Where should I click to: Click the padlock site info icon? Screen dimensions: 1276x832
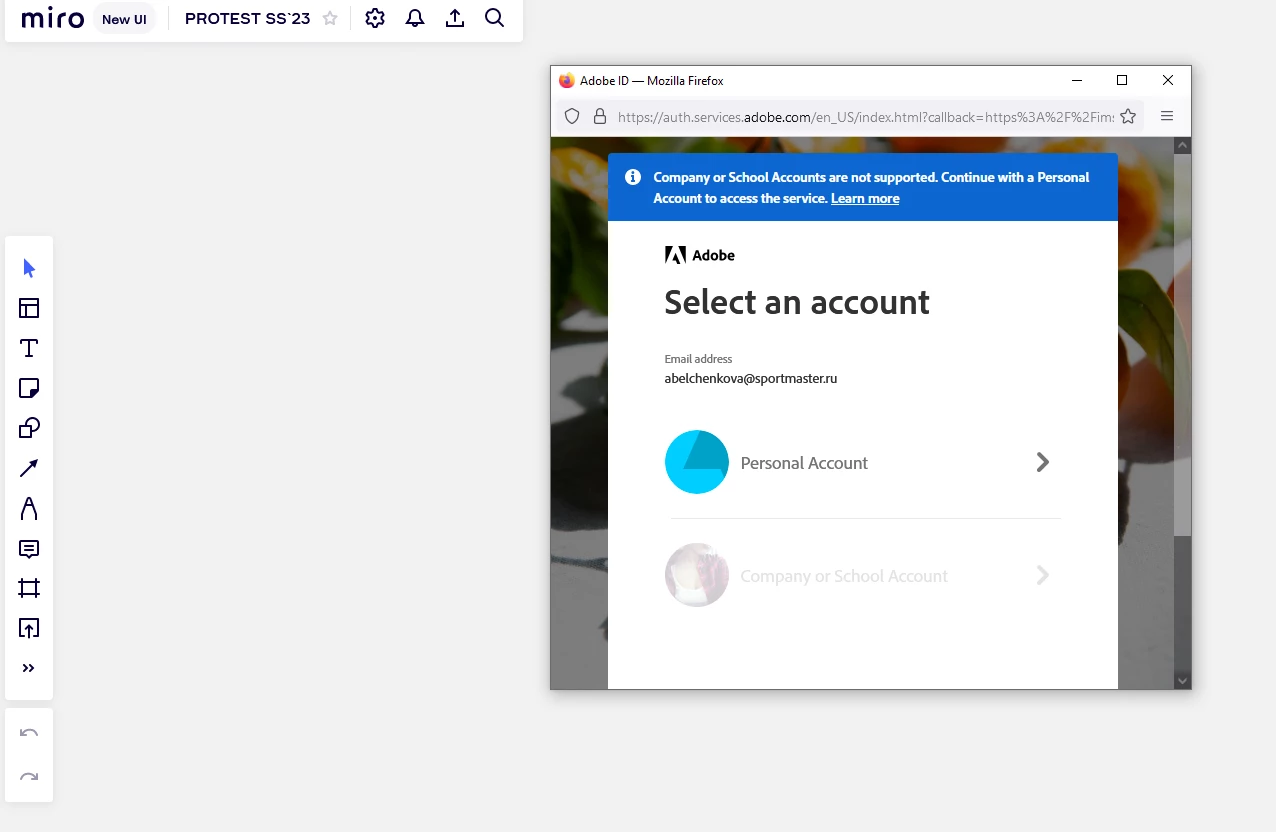tap(600, 116)
